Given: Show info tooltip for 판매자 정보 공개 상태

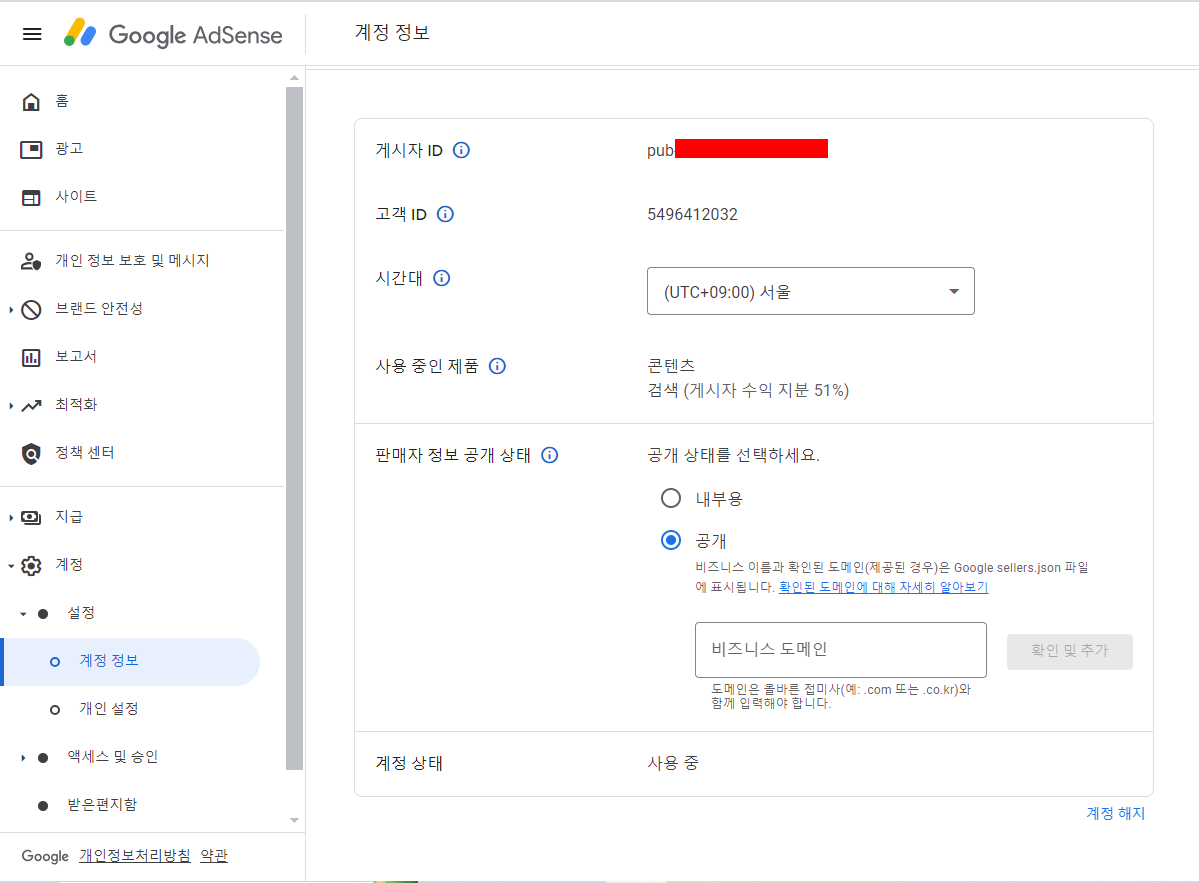Looking at the screenshot, I should [x=549, y=455].
